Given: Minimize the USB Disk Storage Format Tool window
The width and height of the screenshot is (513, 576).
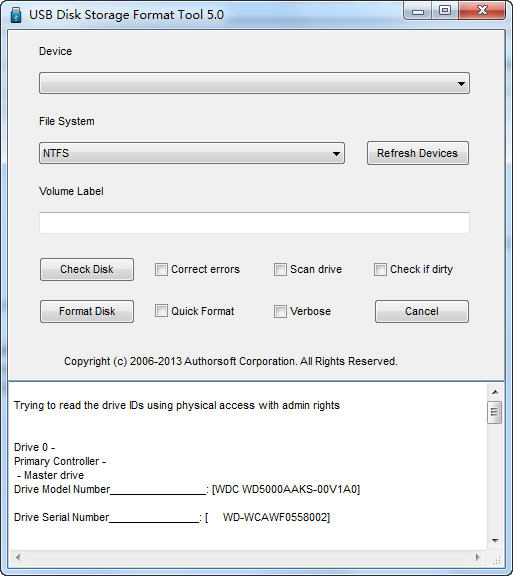Looking at the screenshot, I should click(x=417, y=11).
